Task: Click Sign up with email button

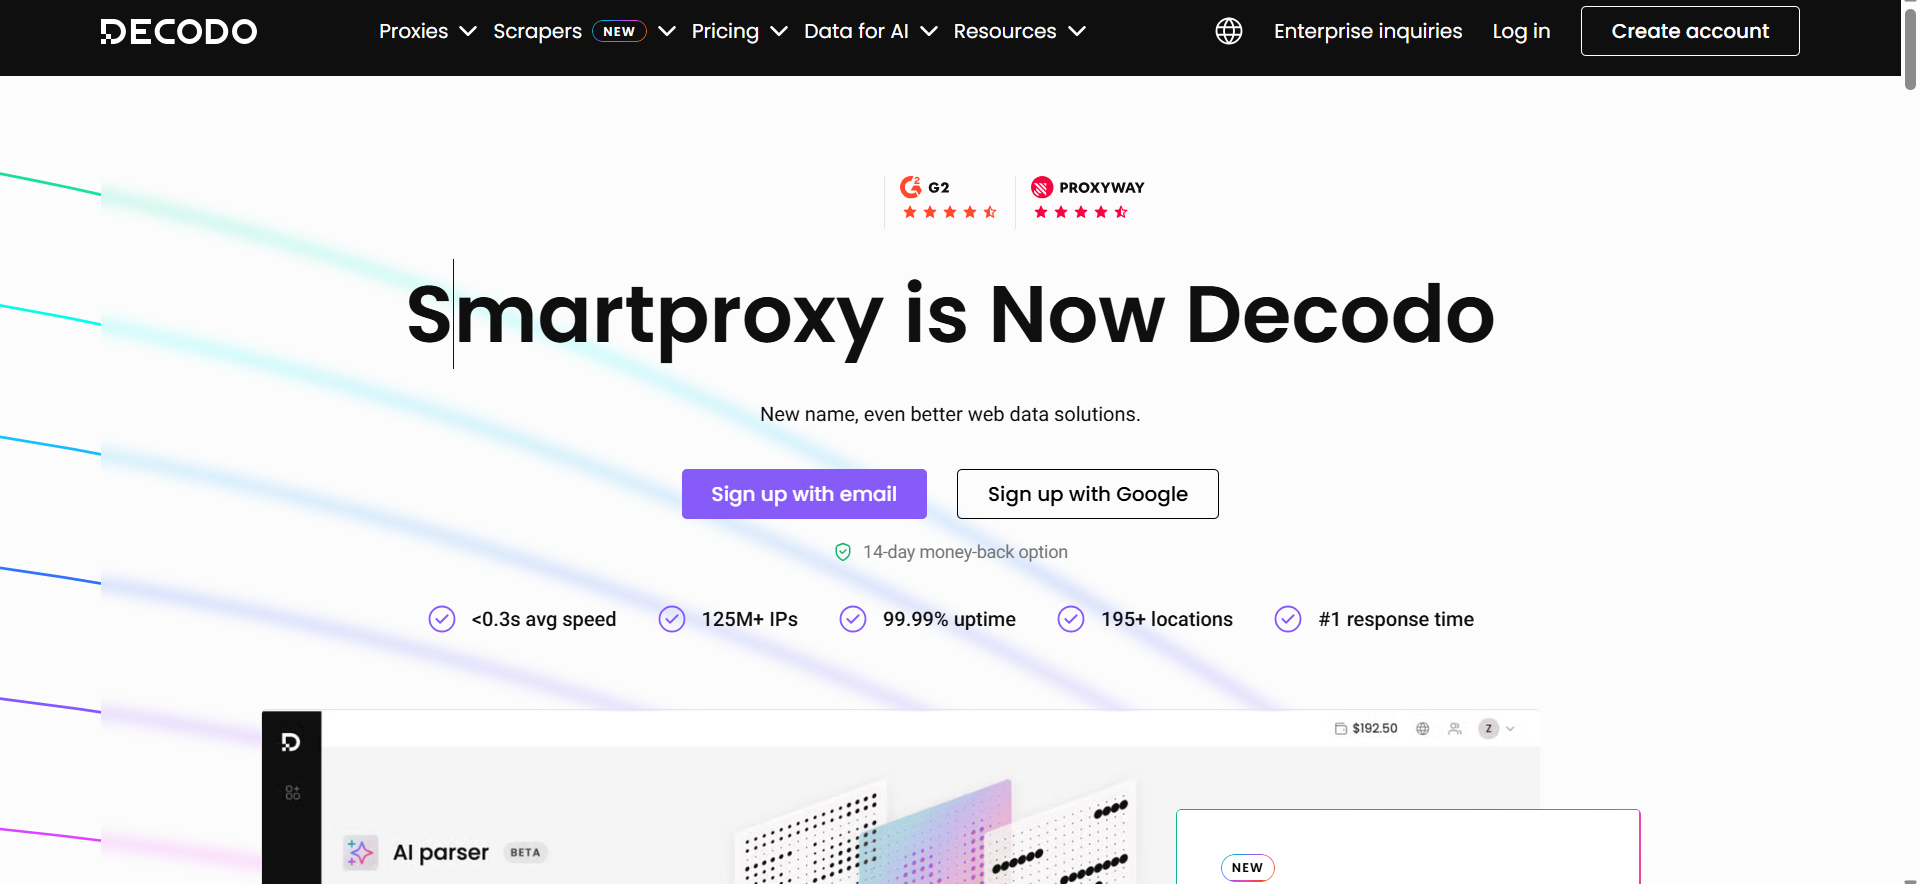Action: click(804, 494)
